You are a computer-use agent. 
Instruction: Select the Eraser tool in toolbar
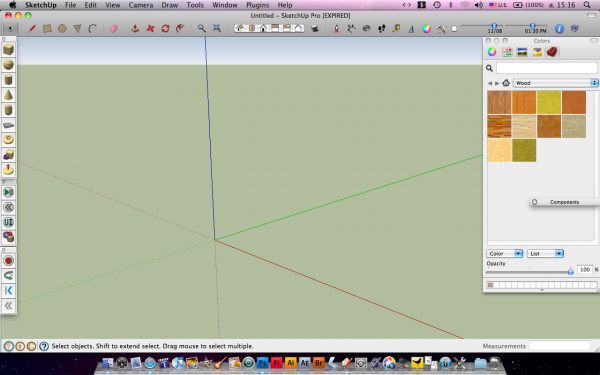click(114, 29)
